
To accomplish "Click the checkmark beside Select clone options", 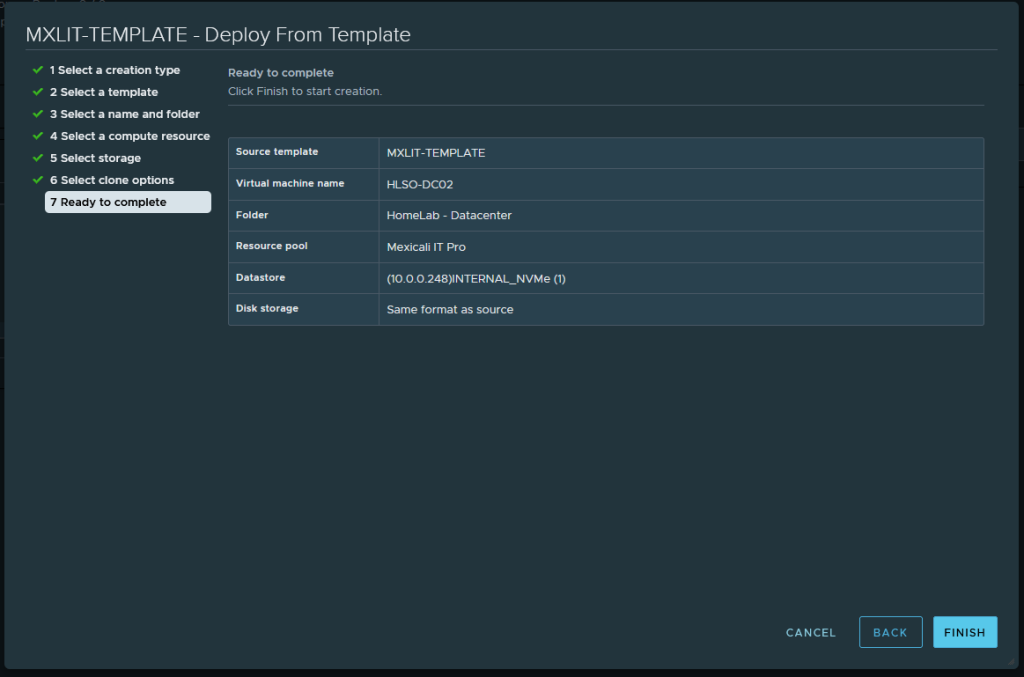I will click(x=38, y=180).
